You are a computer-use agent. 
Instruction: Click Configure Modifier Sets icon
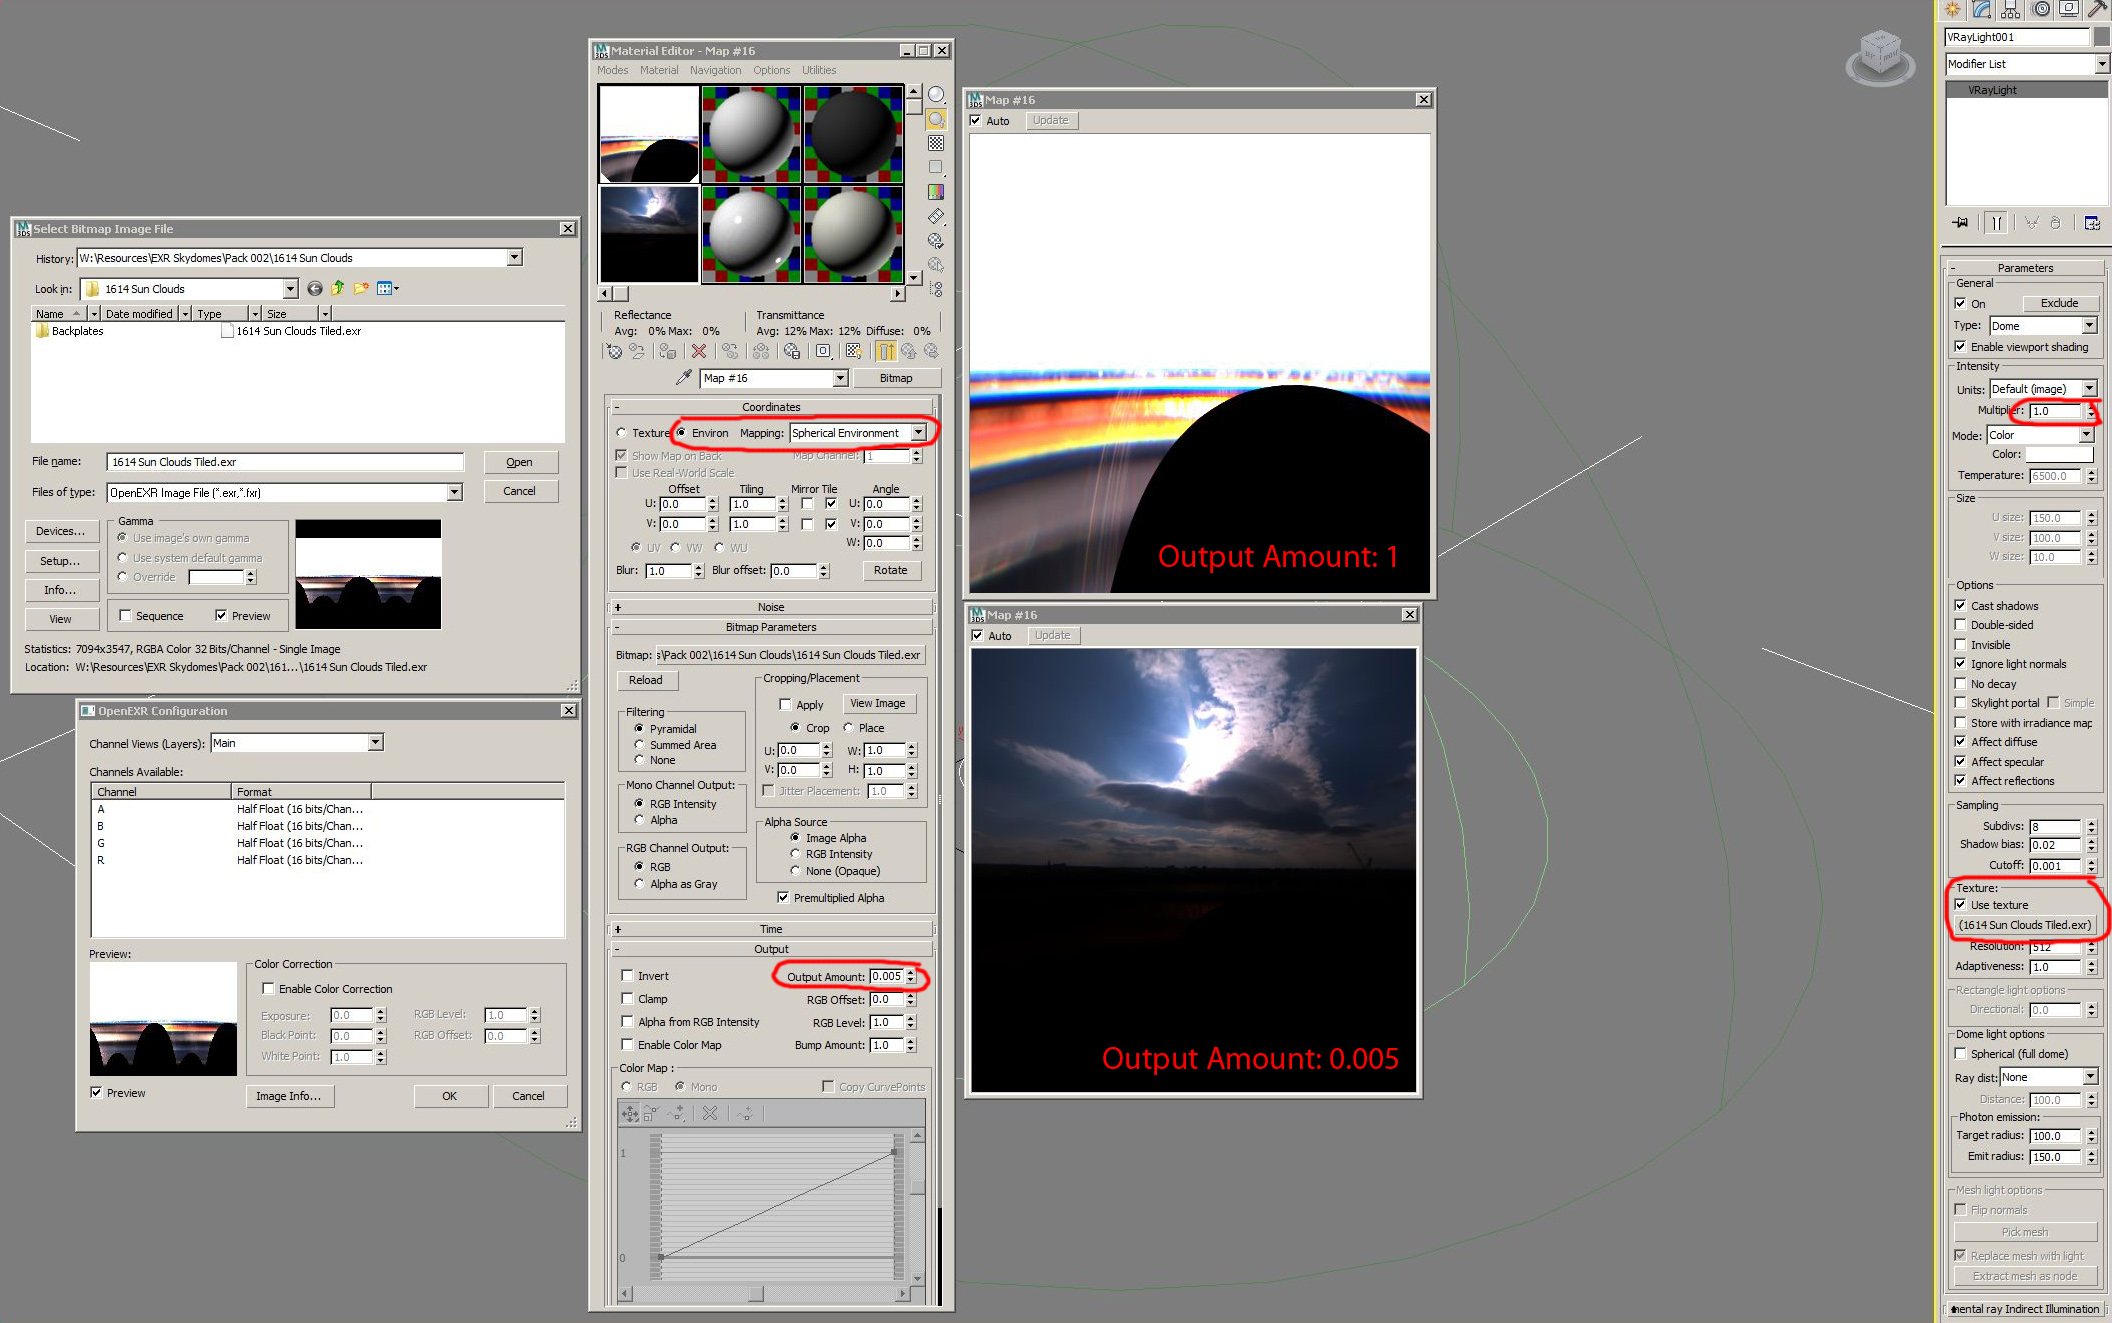pyautogui.click(x=2092, y=223)
